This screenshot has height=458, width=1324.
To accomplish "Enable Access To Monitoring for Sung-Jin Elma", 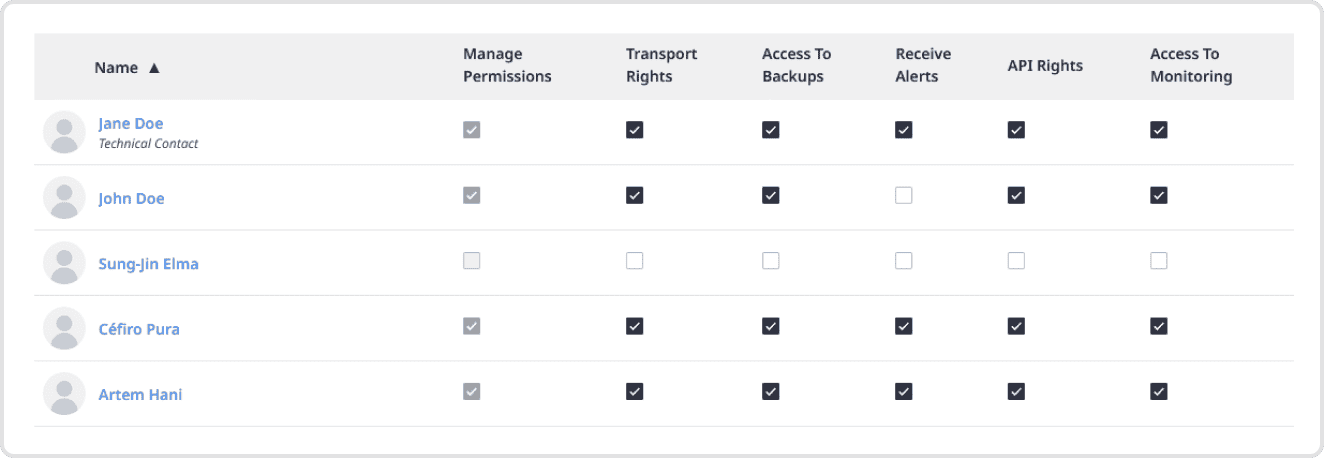I will pos(1159,261).
